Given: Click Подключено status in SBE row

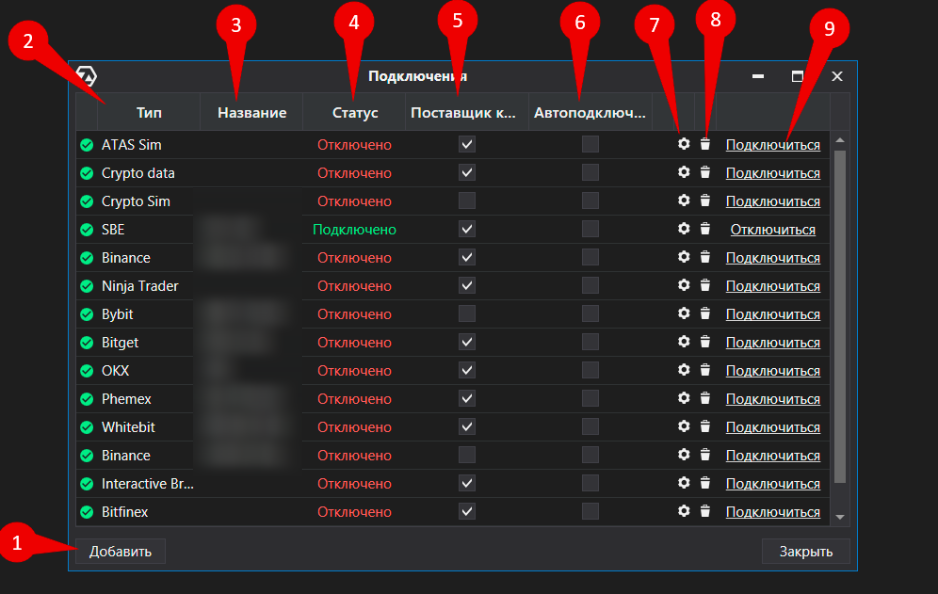Looking at the screenshot, I should click(x=354, y=229).
